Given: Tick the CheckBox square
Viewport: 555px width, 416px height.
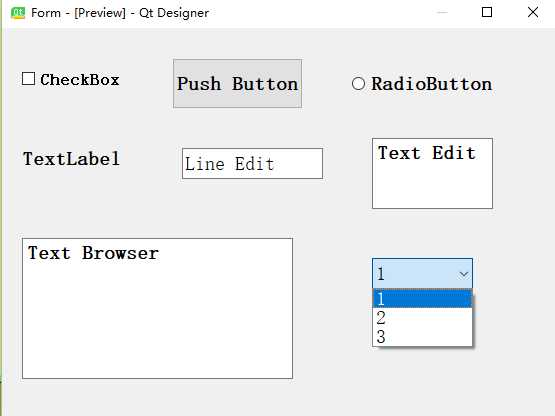Looking at the screenshot, I should coord(28,79).
